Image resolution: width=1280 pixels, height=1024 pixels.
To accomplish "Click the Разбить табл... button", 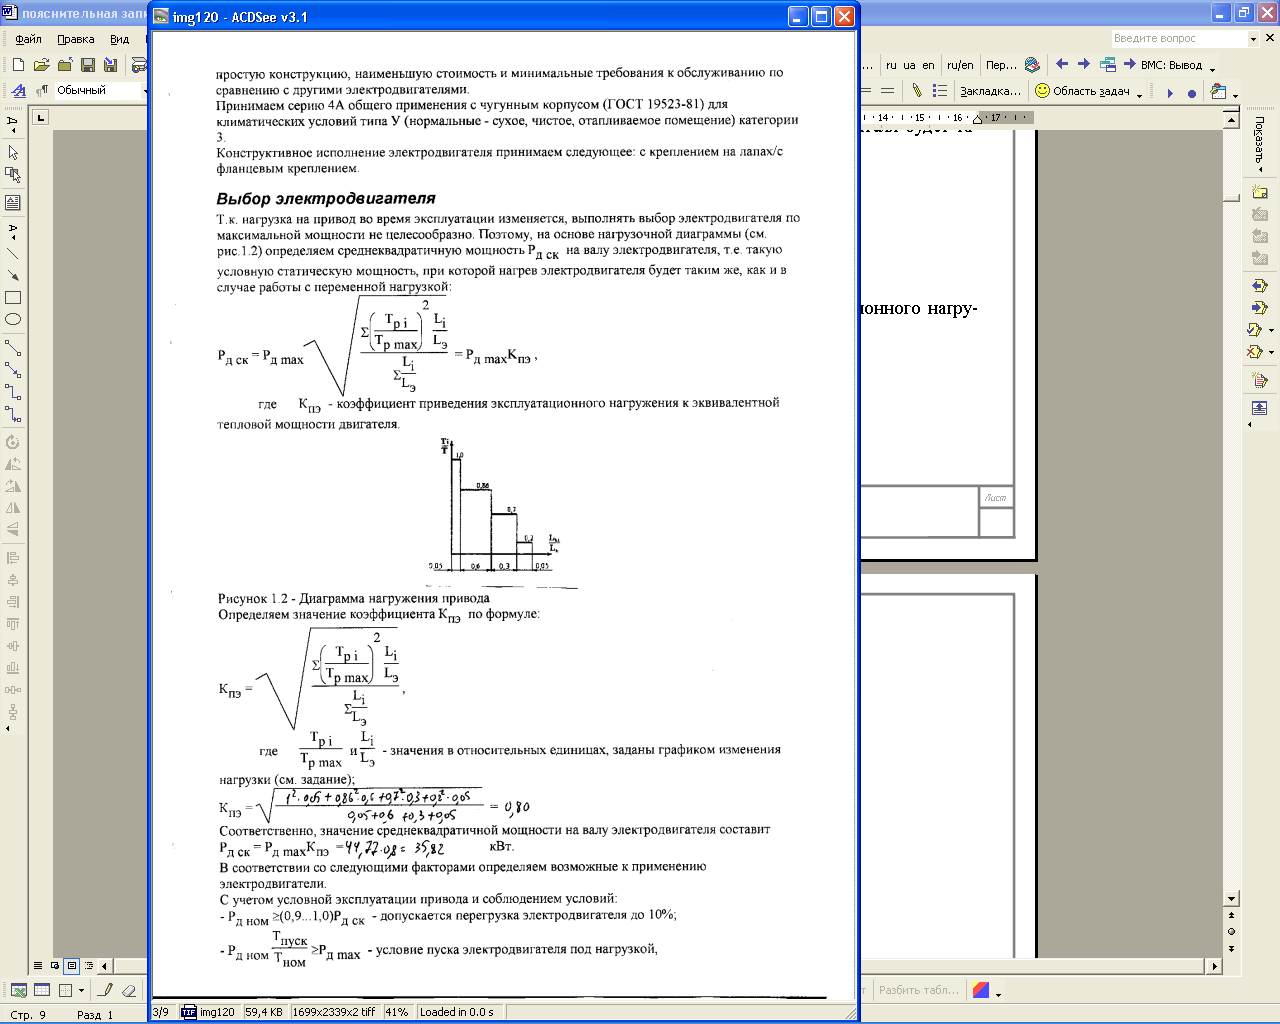I will (918, 990).
